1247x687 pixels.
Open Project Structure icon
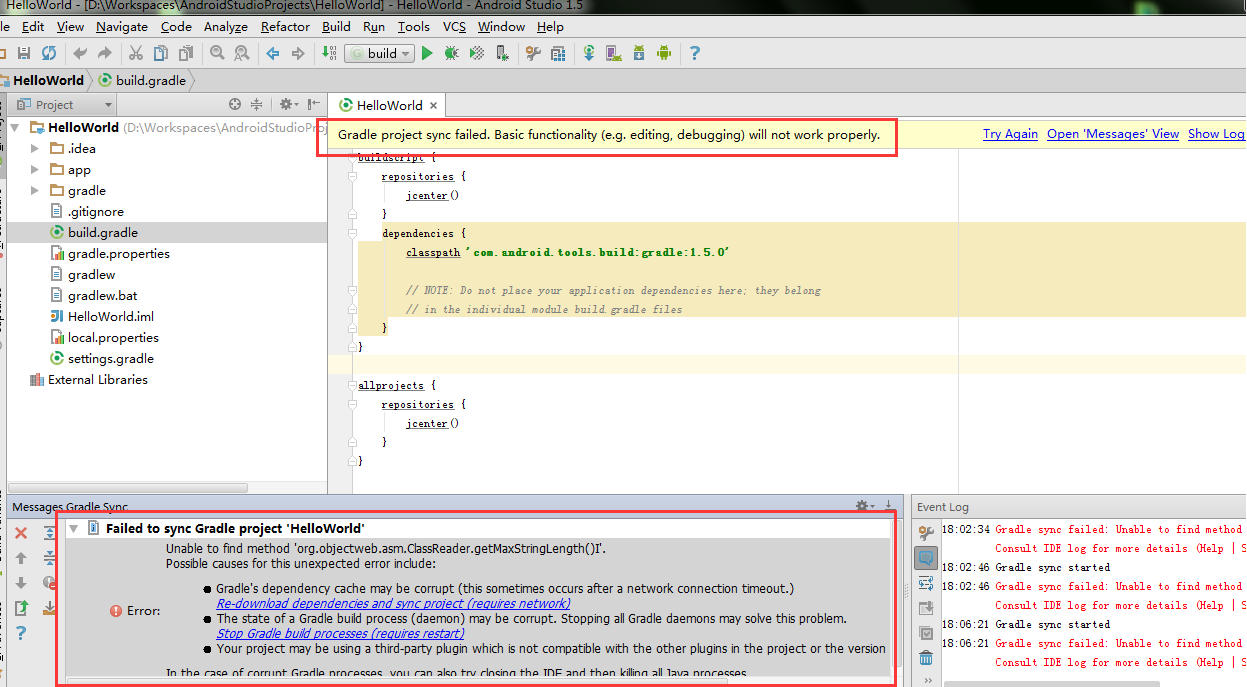coord(558,53)
